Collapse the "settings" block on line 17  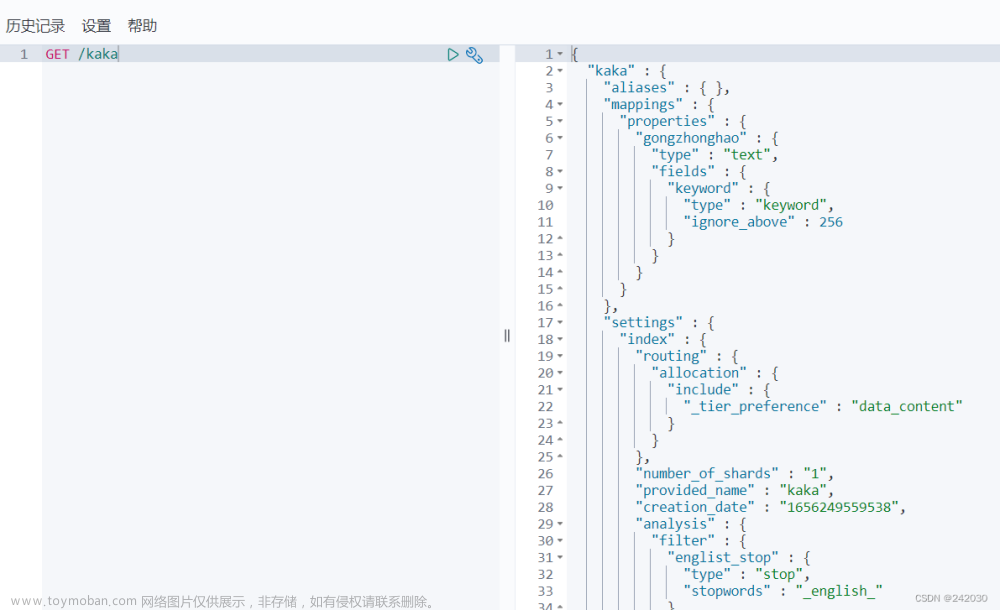coord(560,322)
